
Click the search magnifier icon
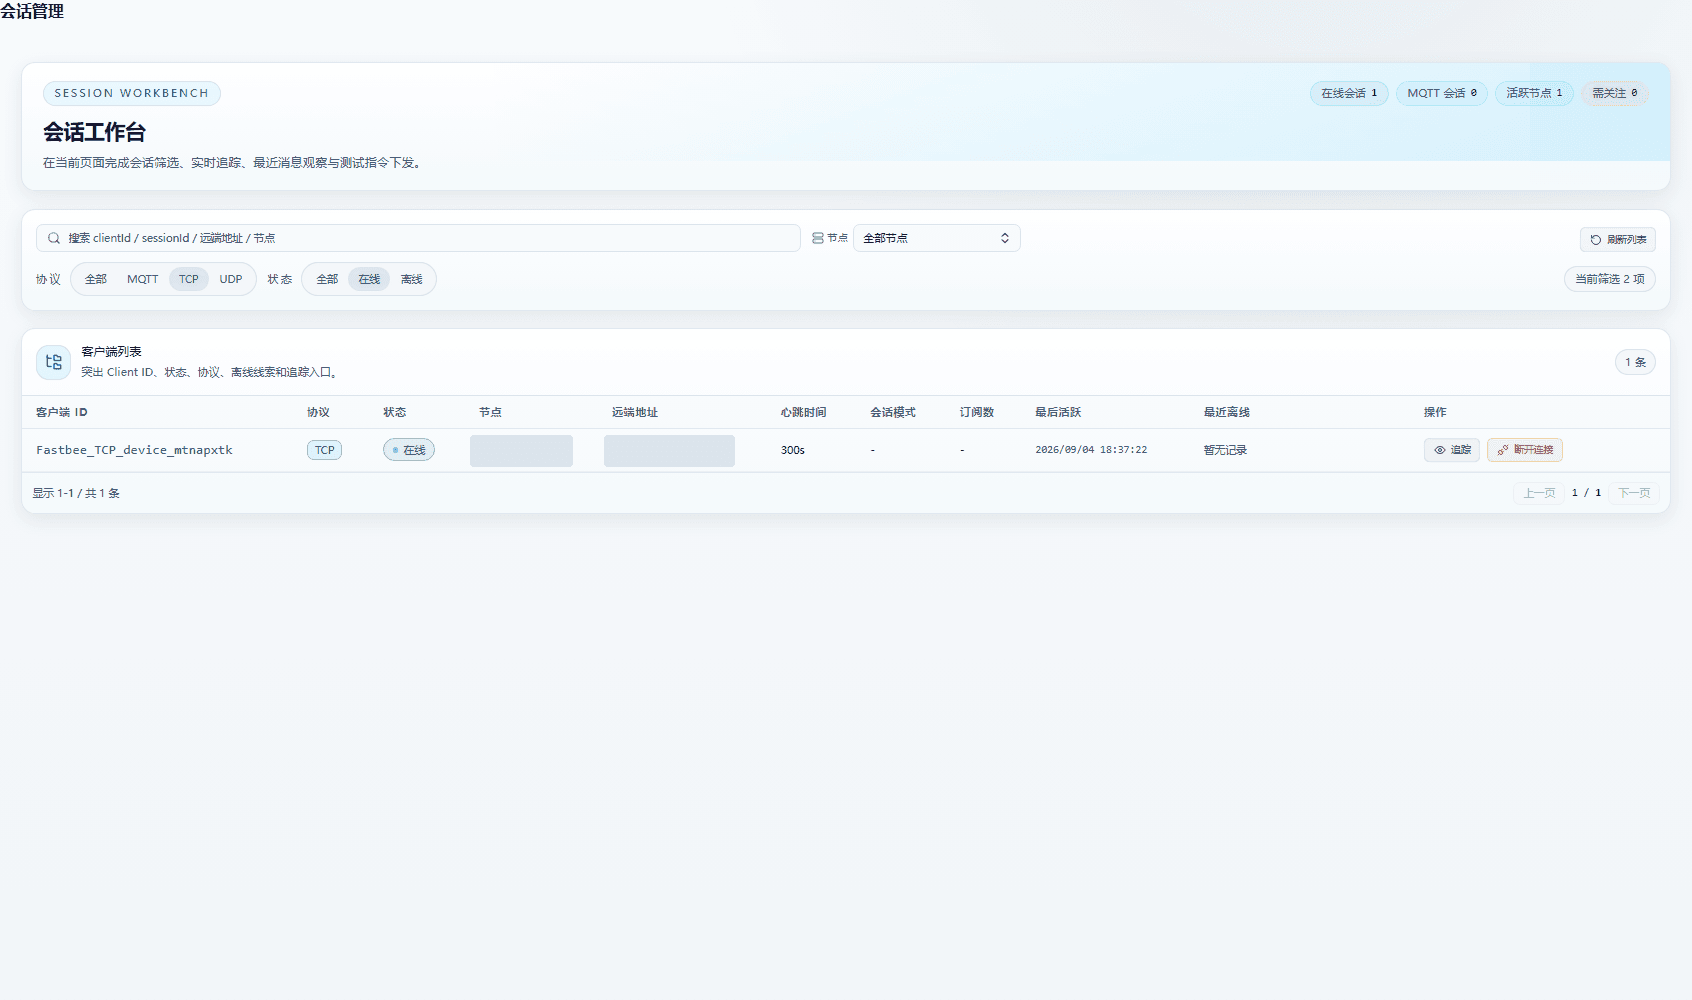54,238
